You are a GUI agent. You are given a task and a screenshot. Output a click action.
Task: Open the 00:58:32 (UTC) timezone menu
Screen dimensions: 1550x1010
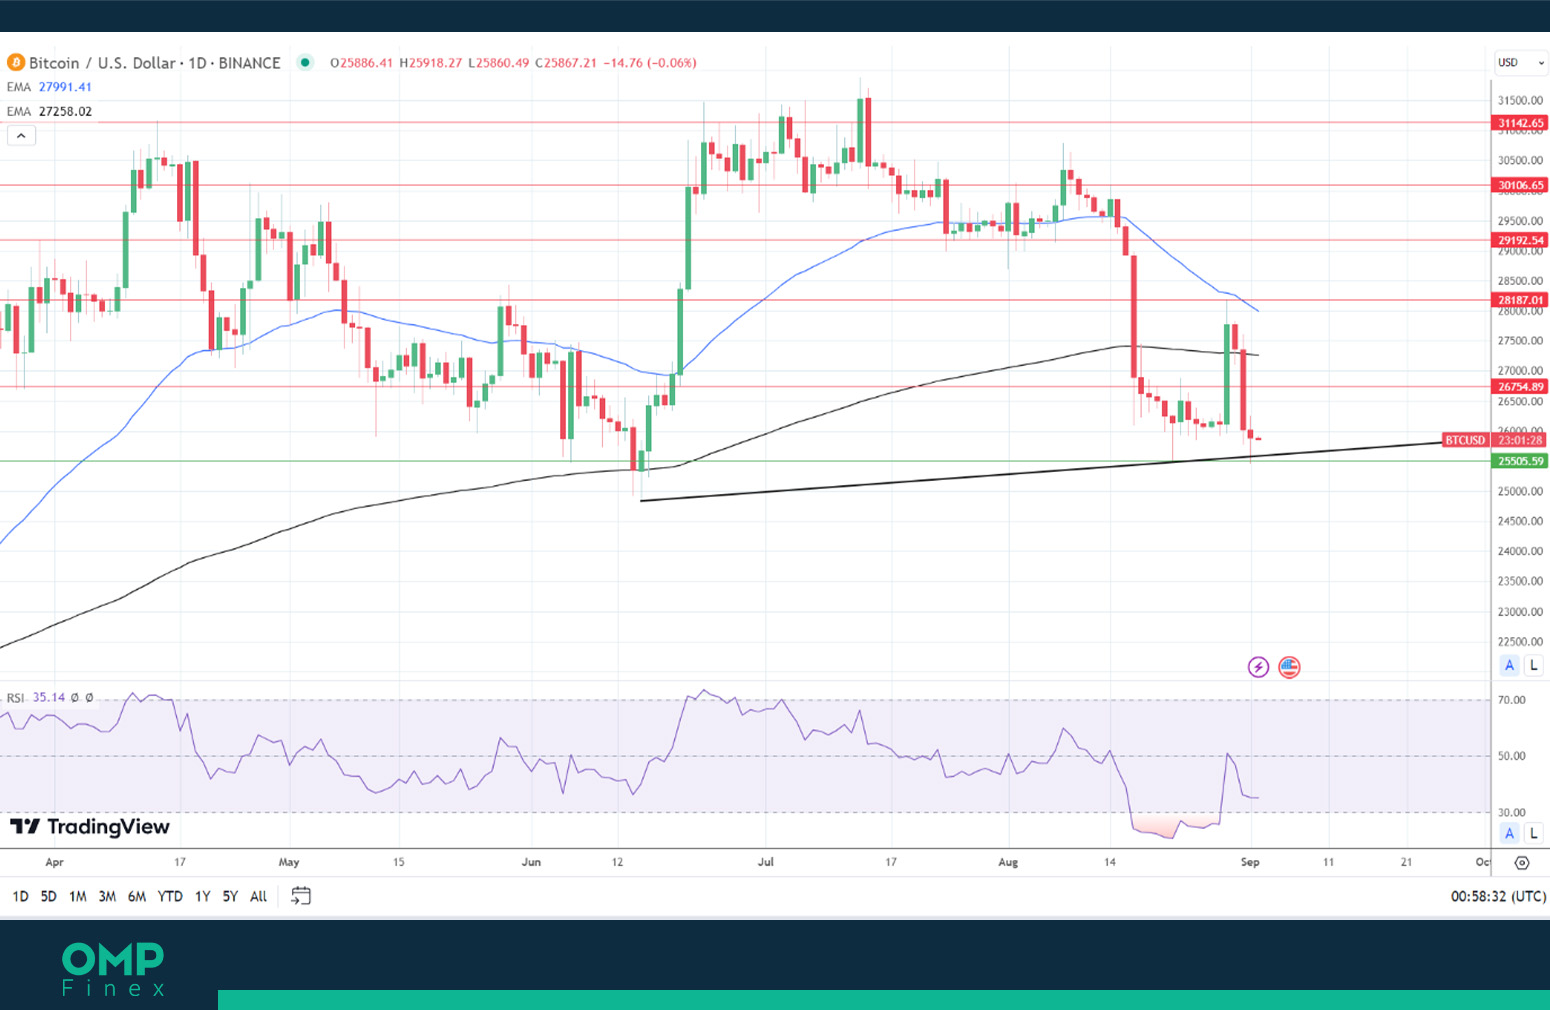(1498, 896)
